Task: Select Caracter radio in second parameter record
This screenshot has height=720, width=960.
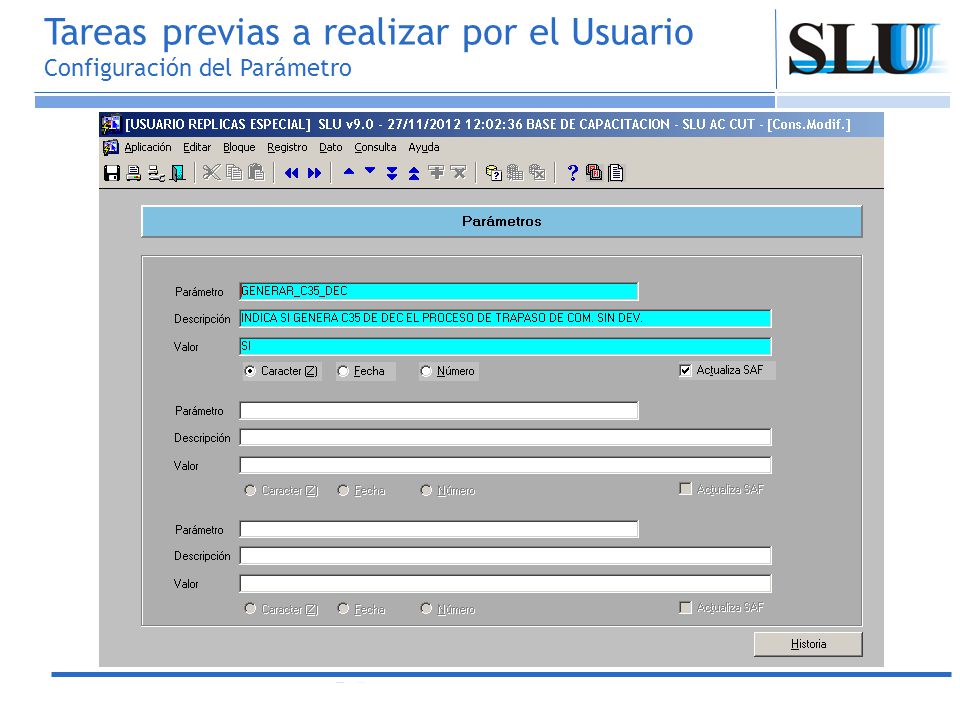Action: coord(250,490)
